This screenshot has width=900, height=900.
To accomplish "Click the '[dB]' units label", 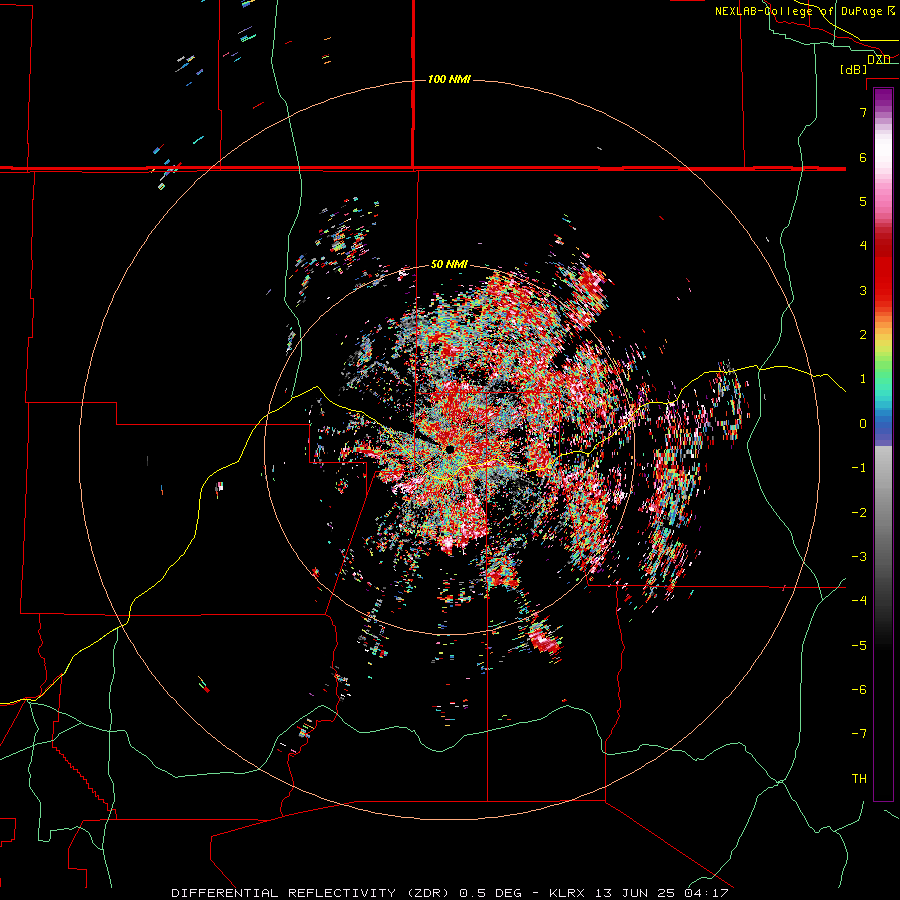I will [x=854, y=70].
